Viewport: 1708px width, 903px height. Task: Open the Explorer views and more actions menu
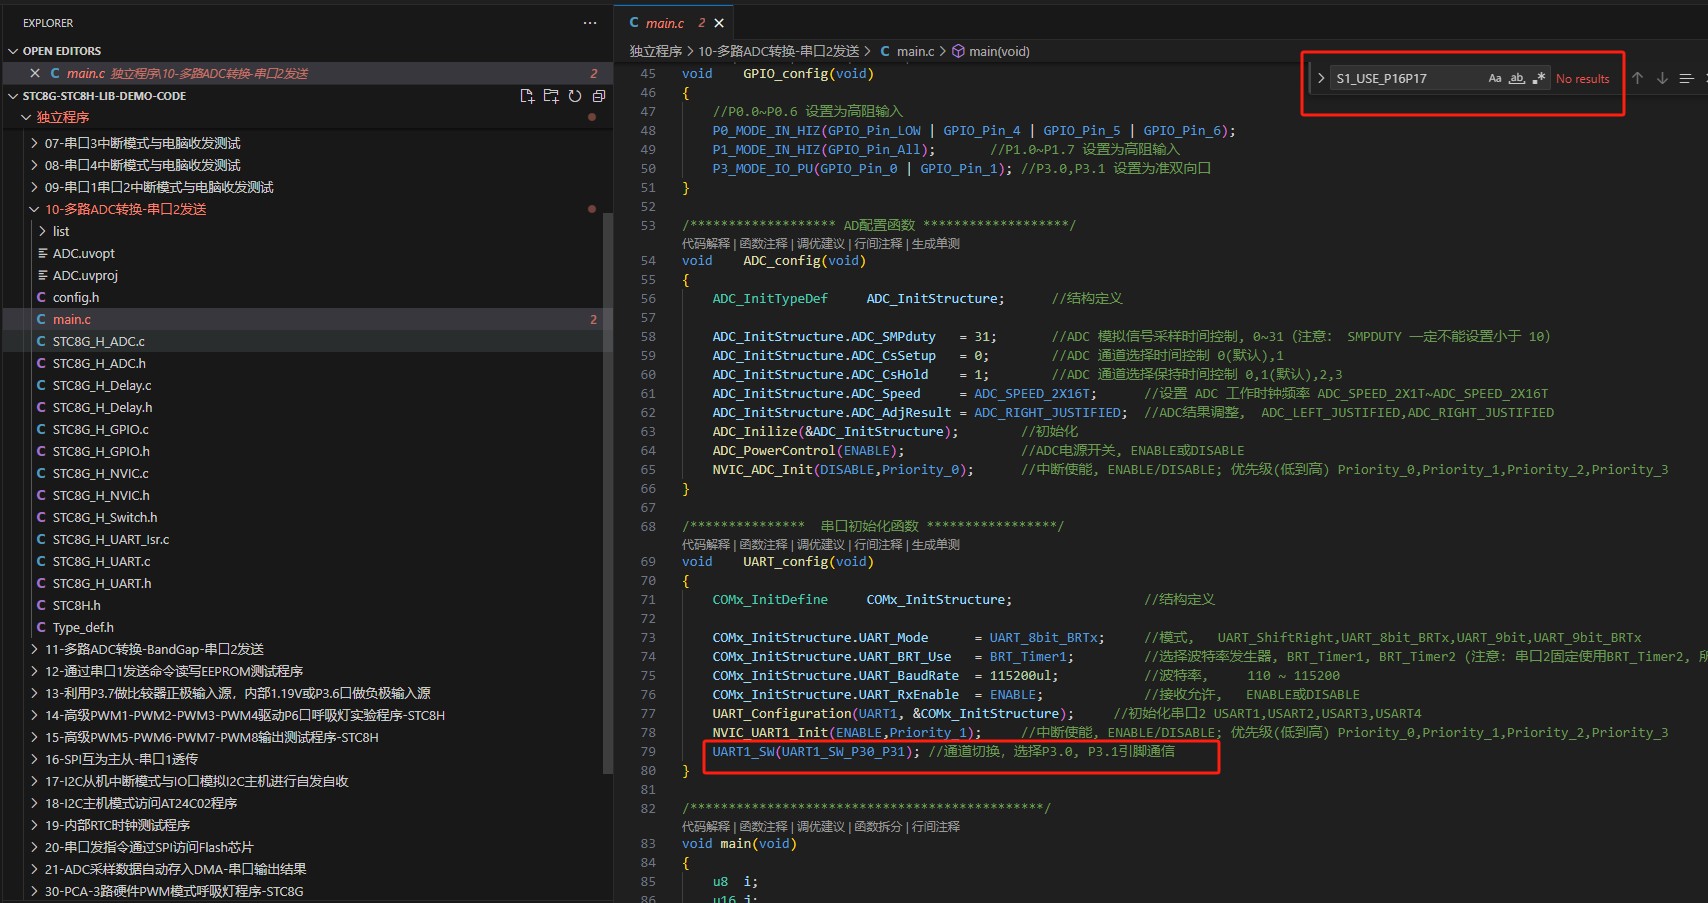click(x=590, y=22)
